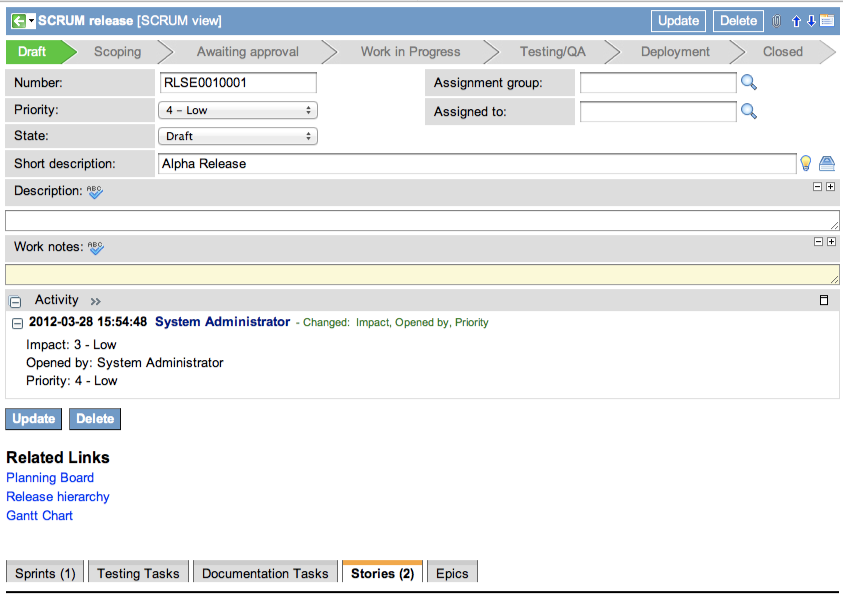Shrink Description field with minus box

(x=817, y=186)
